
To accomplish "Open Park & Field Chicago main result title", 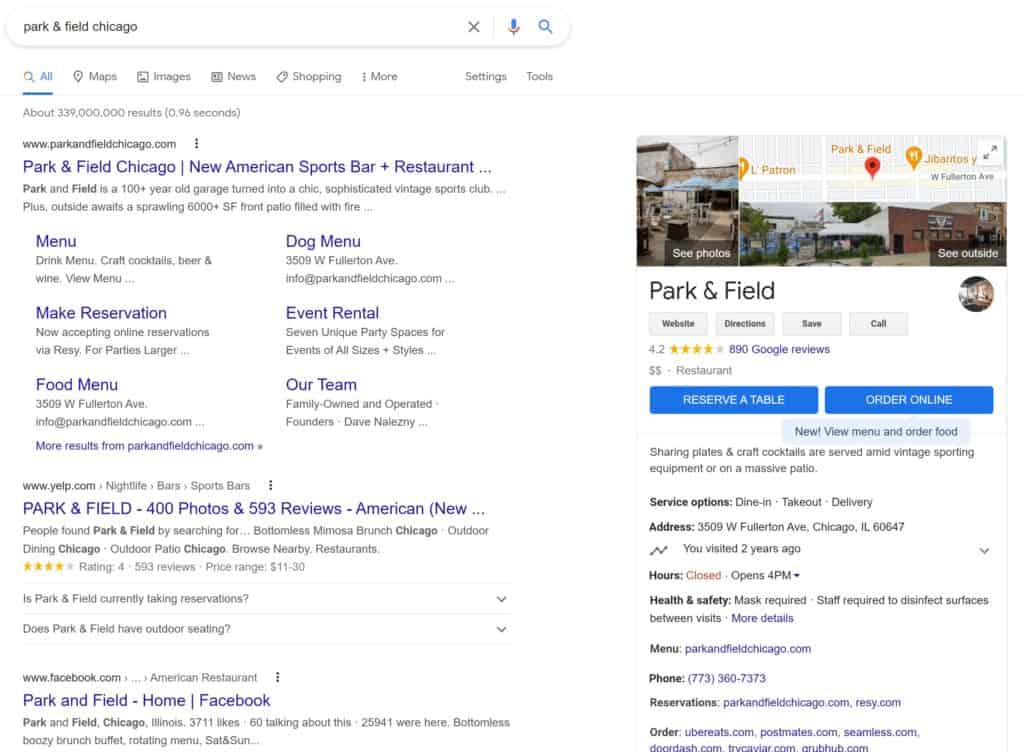I will point(257,167).
